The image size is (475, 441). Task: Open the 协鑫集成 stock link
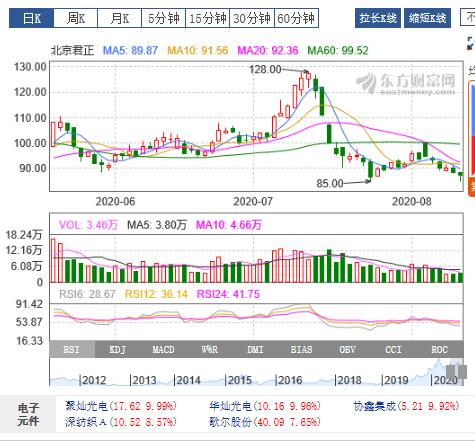pyautogui.click(x=375, y=406)
